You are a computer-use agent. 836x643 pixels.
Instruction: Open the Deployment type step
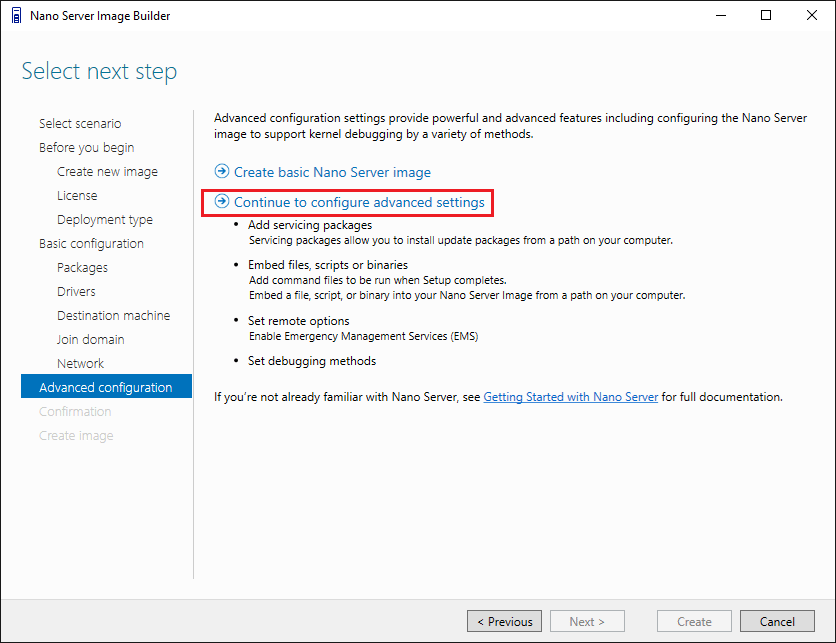pyautogui.click(x=105, y=219)
